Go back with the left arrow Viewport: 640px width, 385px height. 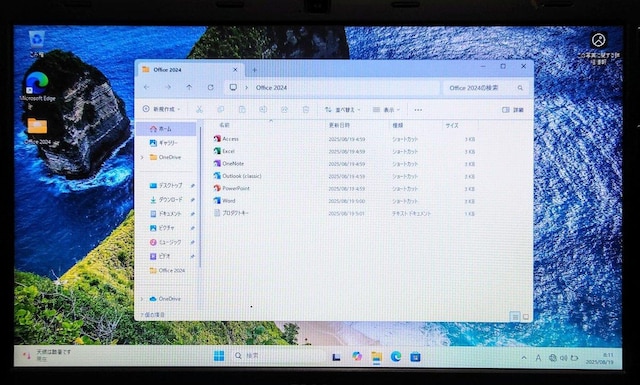pos(147,87)
